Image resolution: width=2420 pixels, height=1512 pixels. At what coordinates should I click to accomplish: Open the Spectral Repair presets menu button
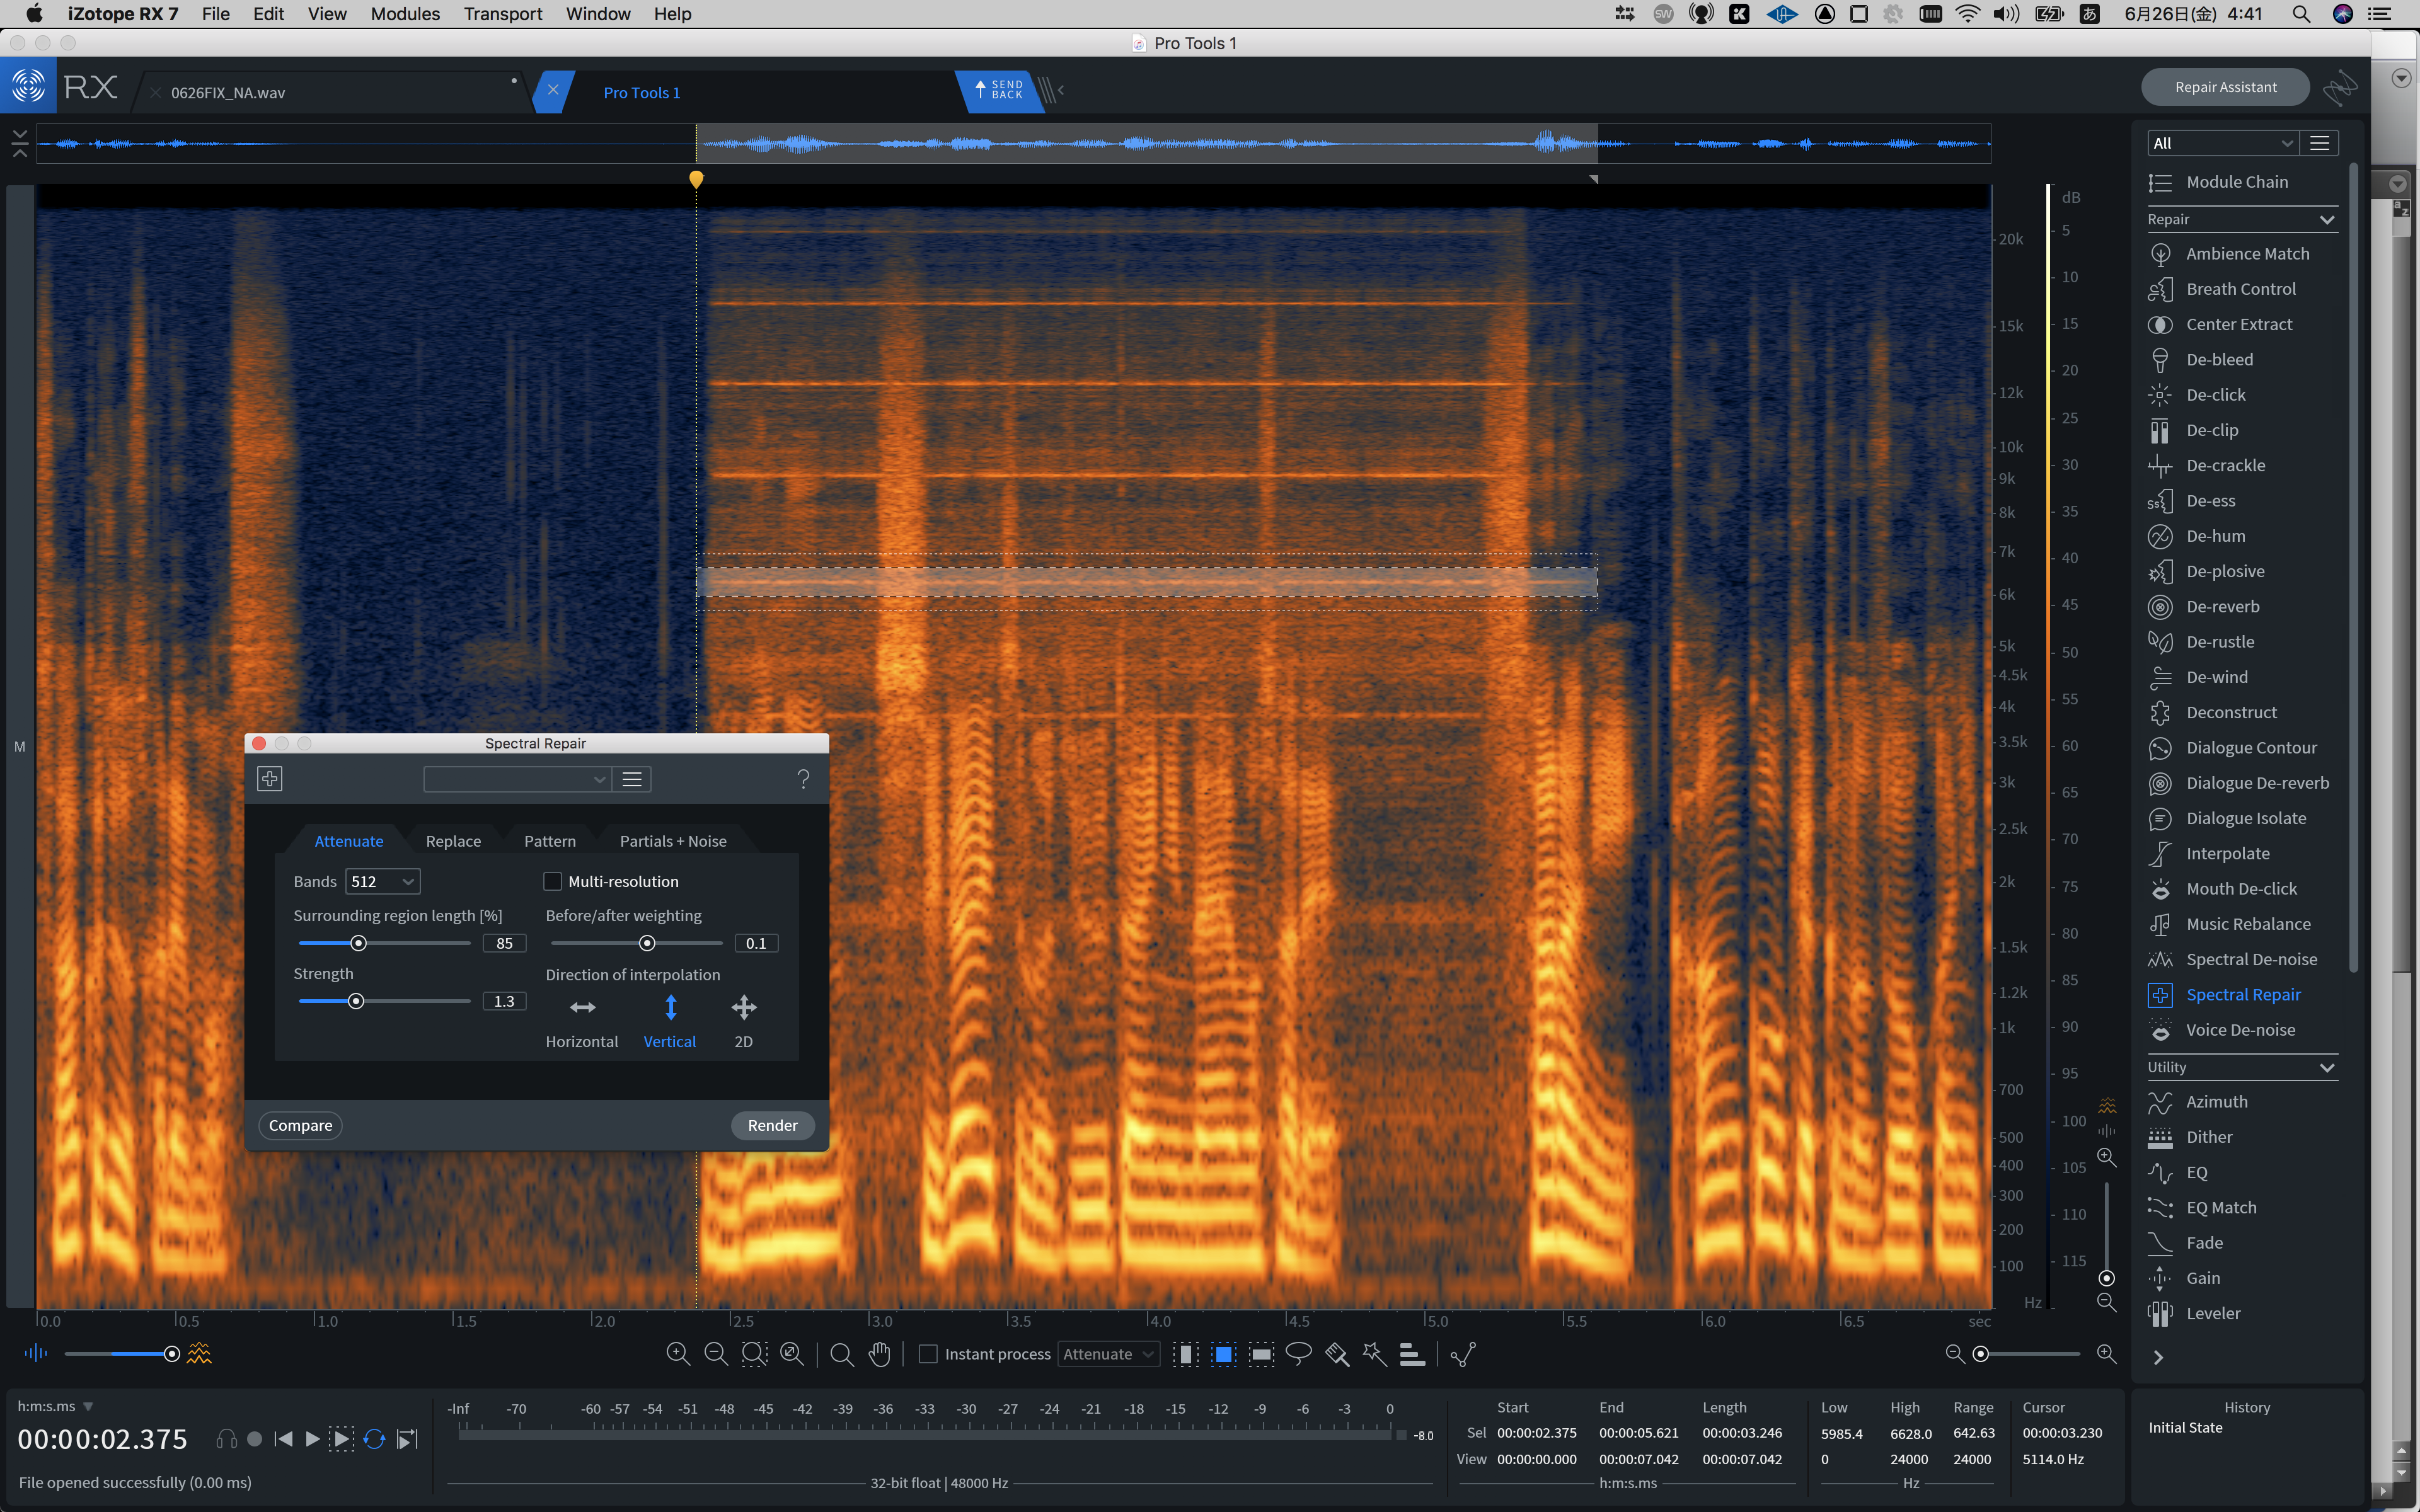pyautogui.click(x=632, y=779)
